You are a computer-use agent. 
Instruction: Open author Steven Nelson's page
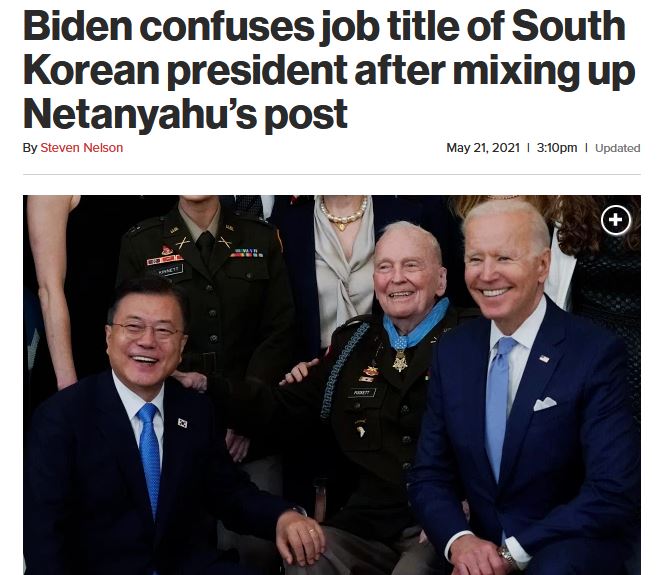click(x=81, y=148)
